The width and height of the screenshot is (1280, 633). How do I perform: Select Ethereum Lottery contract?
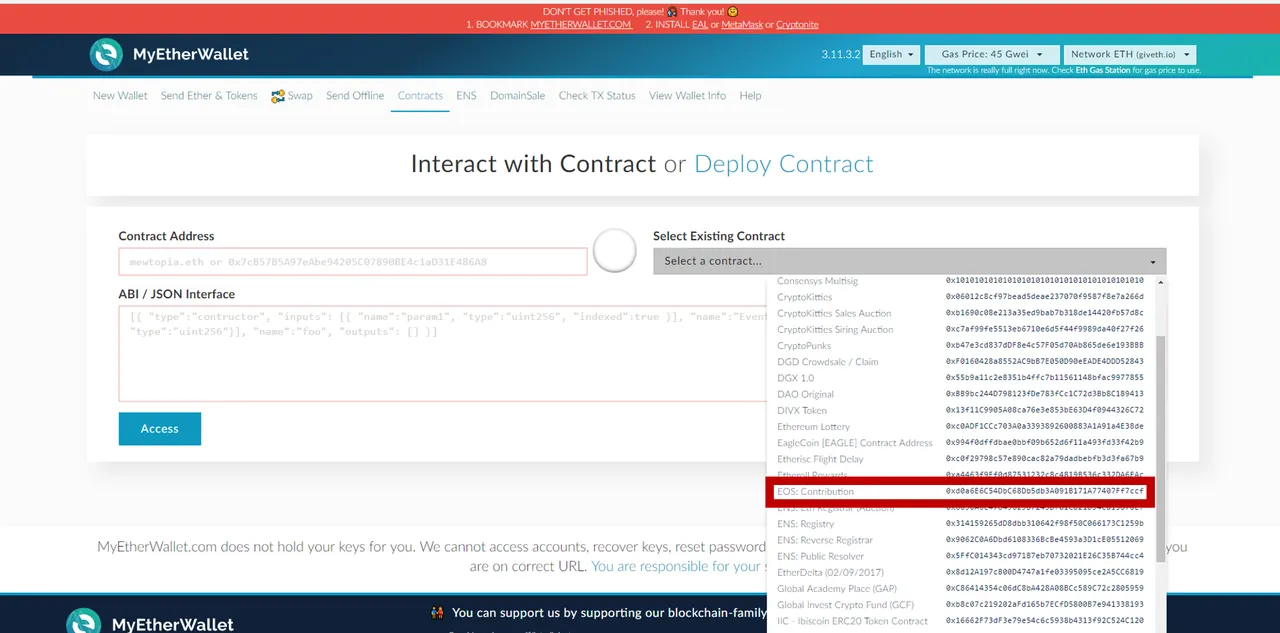pyautogui.click(x=960, y=426)
